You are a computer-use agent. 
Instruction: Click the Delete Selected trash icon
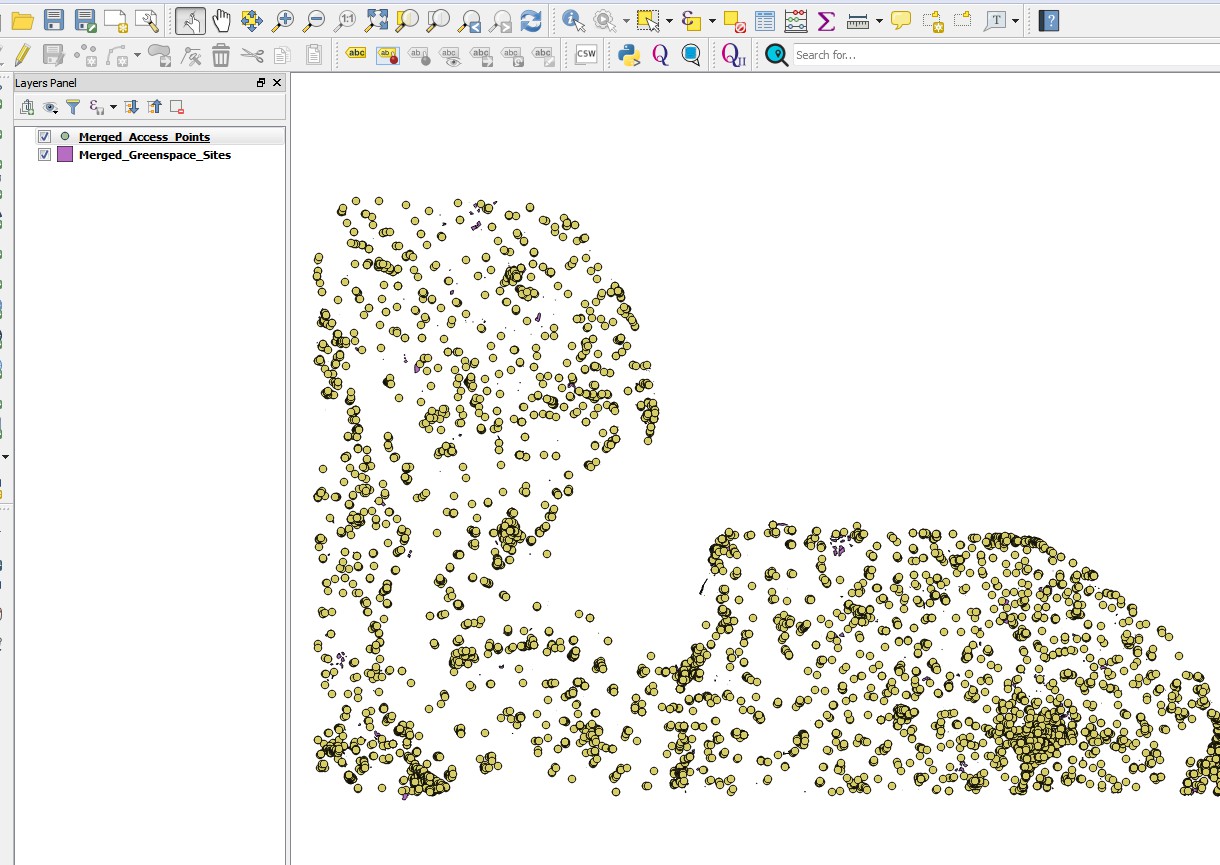point(221,55)
